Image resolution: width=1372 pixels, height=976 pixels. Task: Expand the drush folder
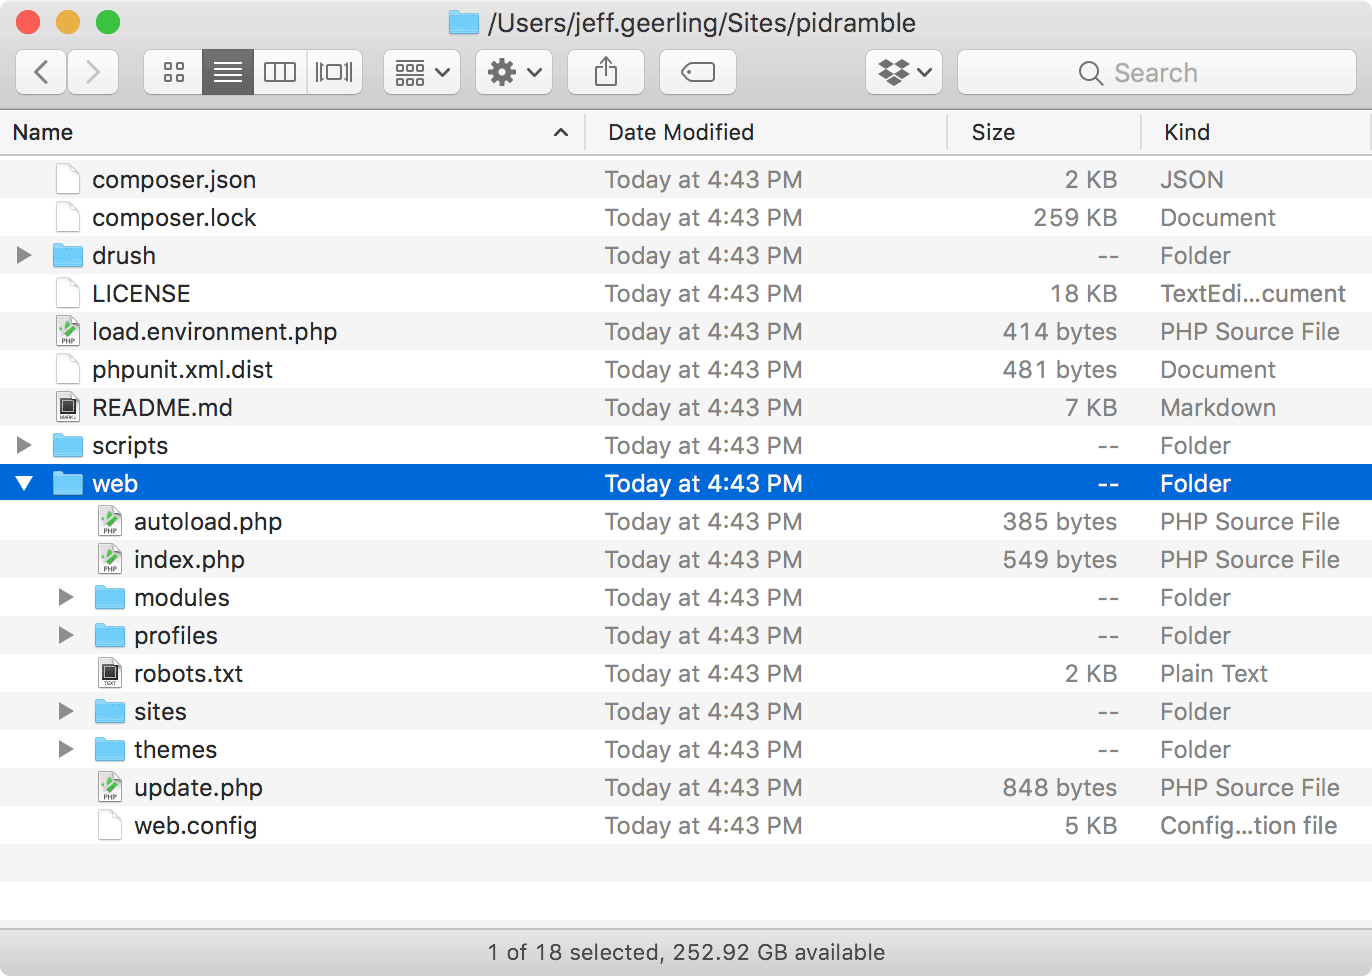point(24,255)
